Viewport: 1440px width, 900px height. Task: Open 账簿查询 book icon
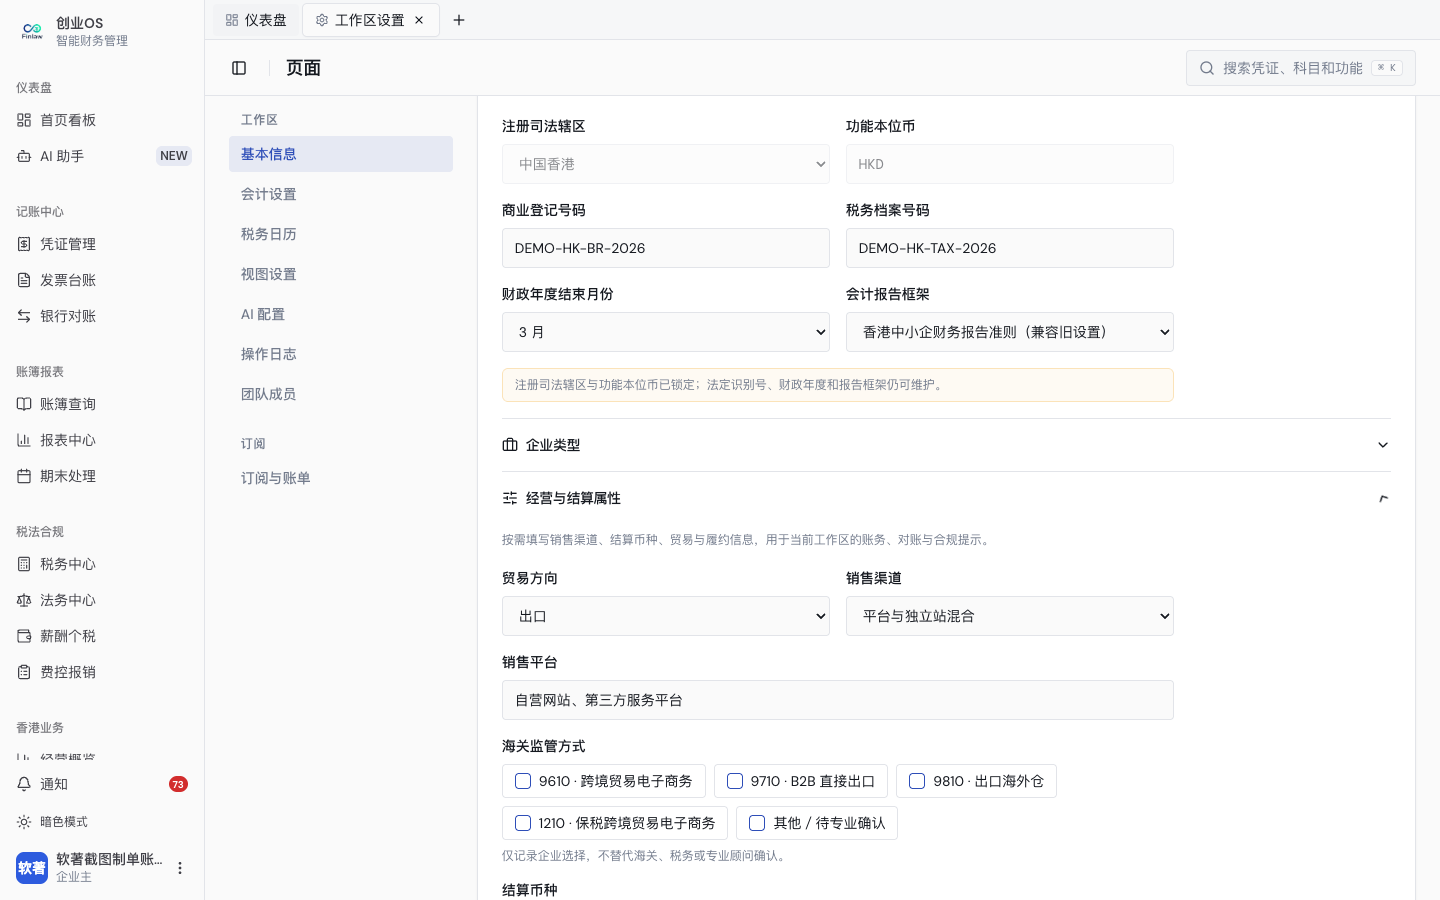point(24,404)
